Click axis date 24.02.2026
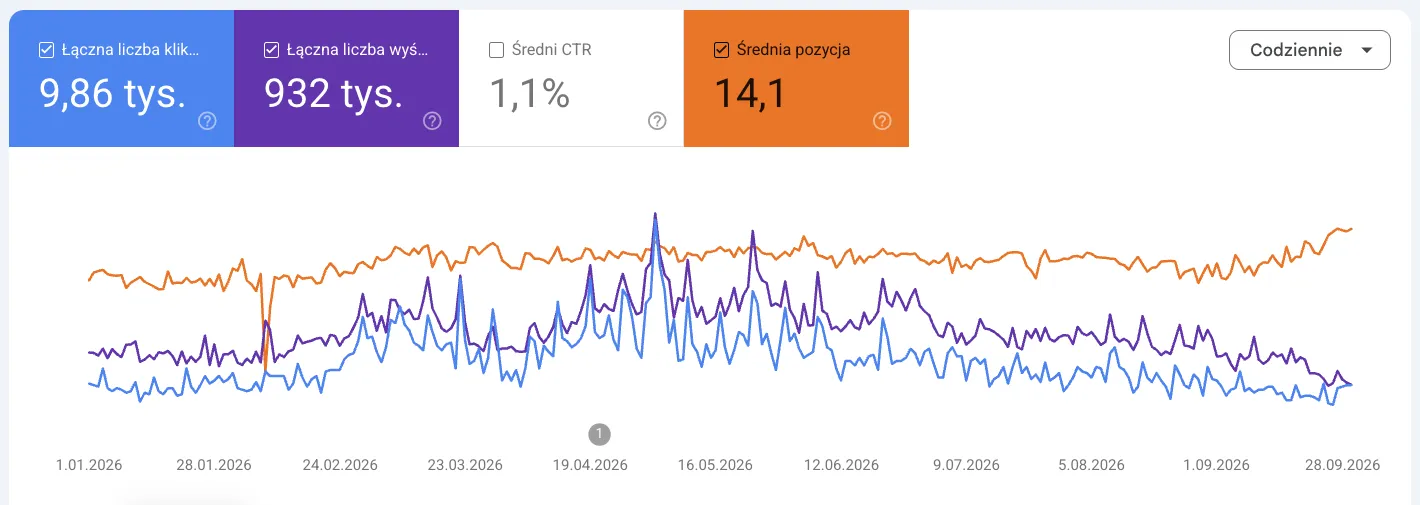The height and width of the screenshot is (505, 1420). pos(340,465)
